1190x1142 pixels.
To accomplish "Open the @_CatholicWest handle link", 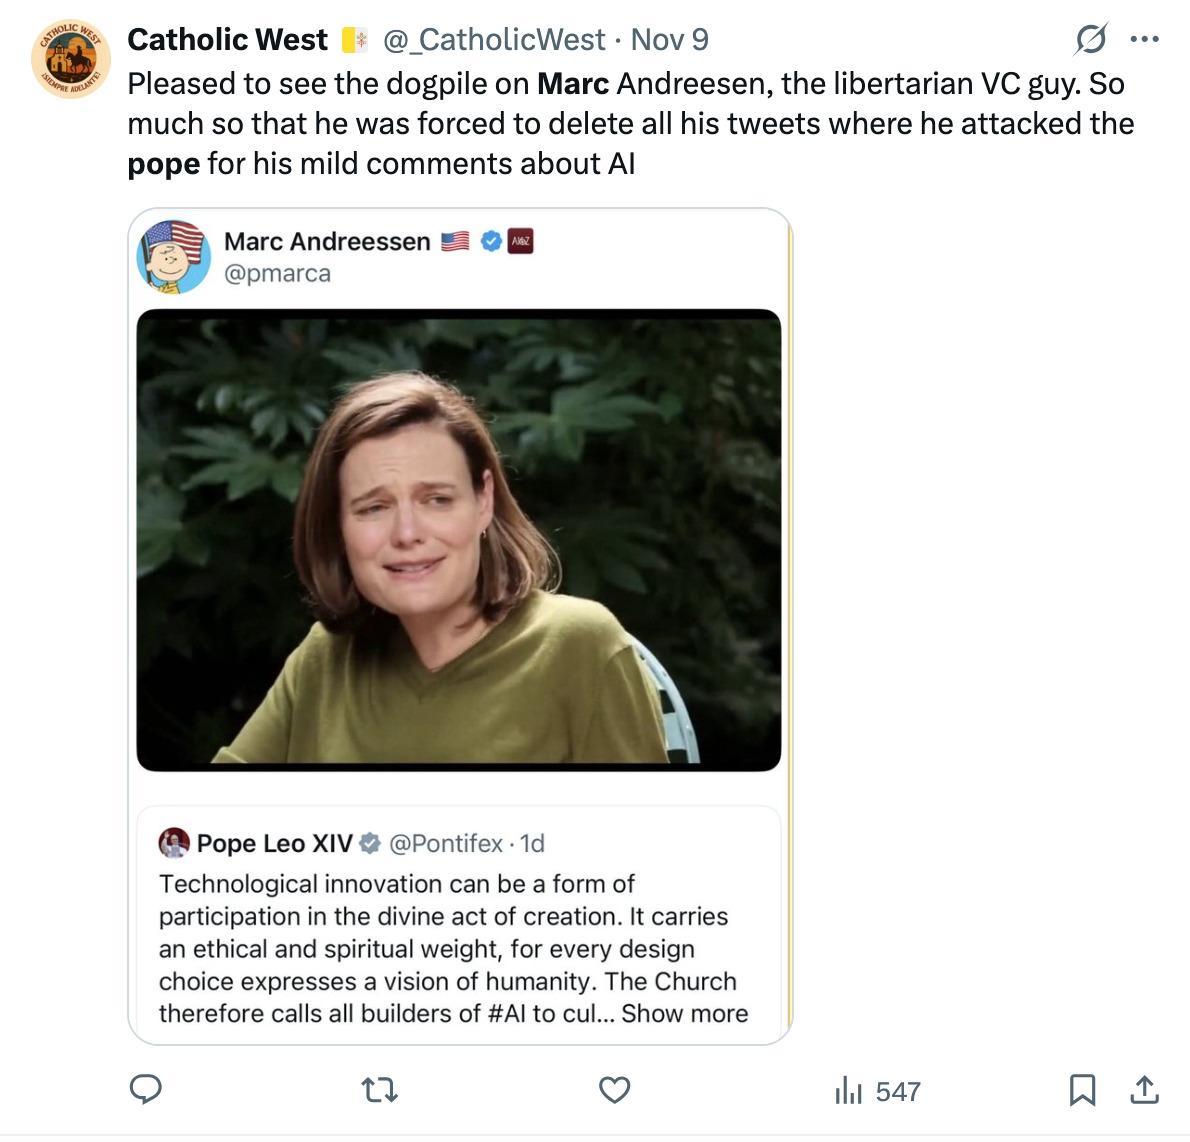I will pos(494,40).
